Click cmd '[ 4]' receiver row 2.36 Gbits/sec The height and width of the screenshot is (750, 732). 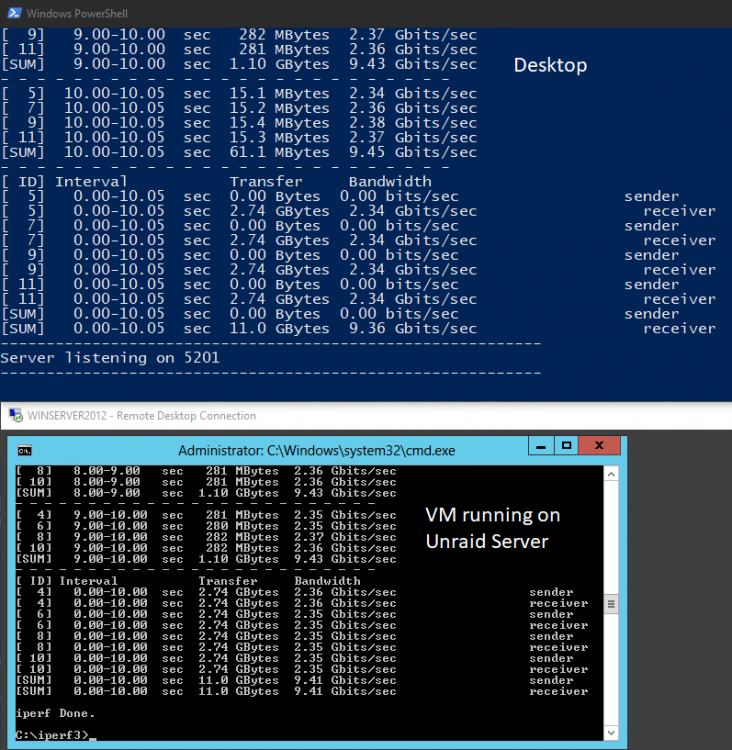pos(302,603)
